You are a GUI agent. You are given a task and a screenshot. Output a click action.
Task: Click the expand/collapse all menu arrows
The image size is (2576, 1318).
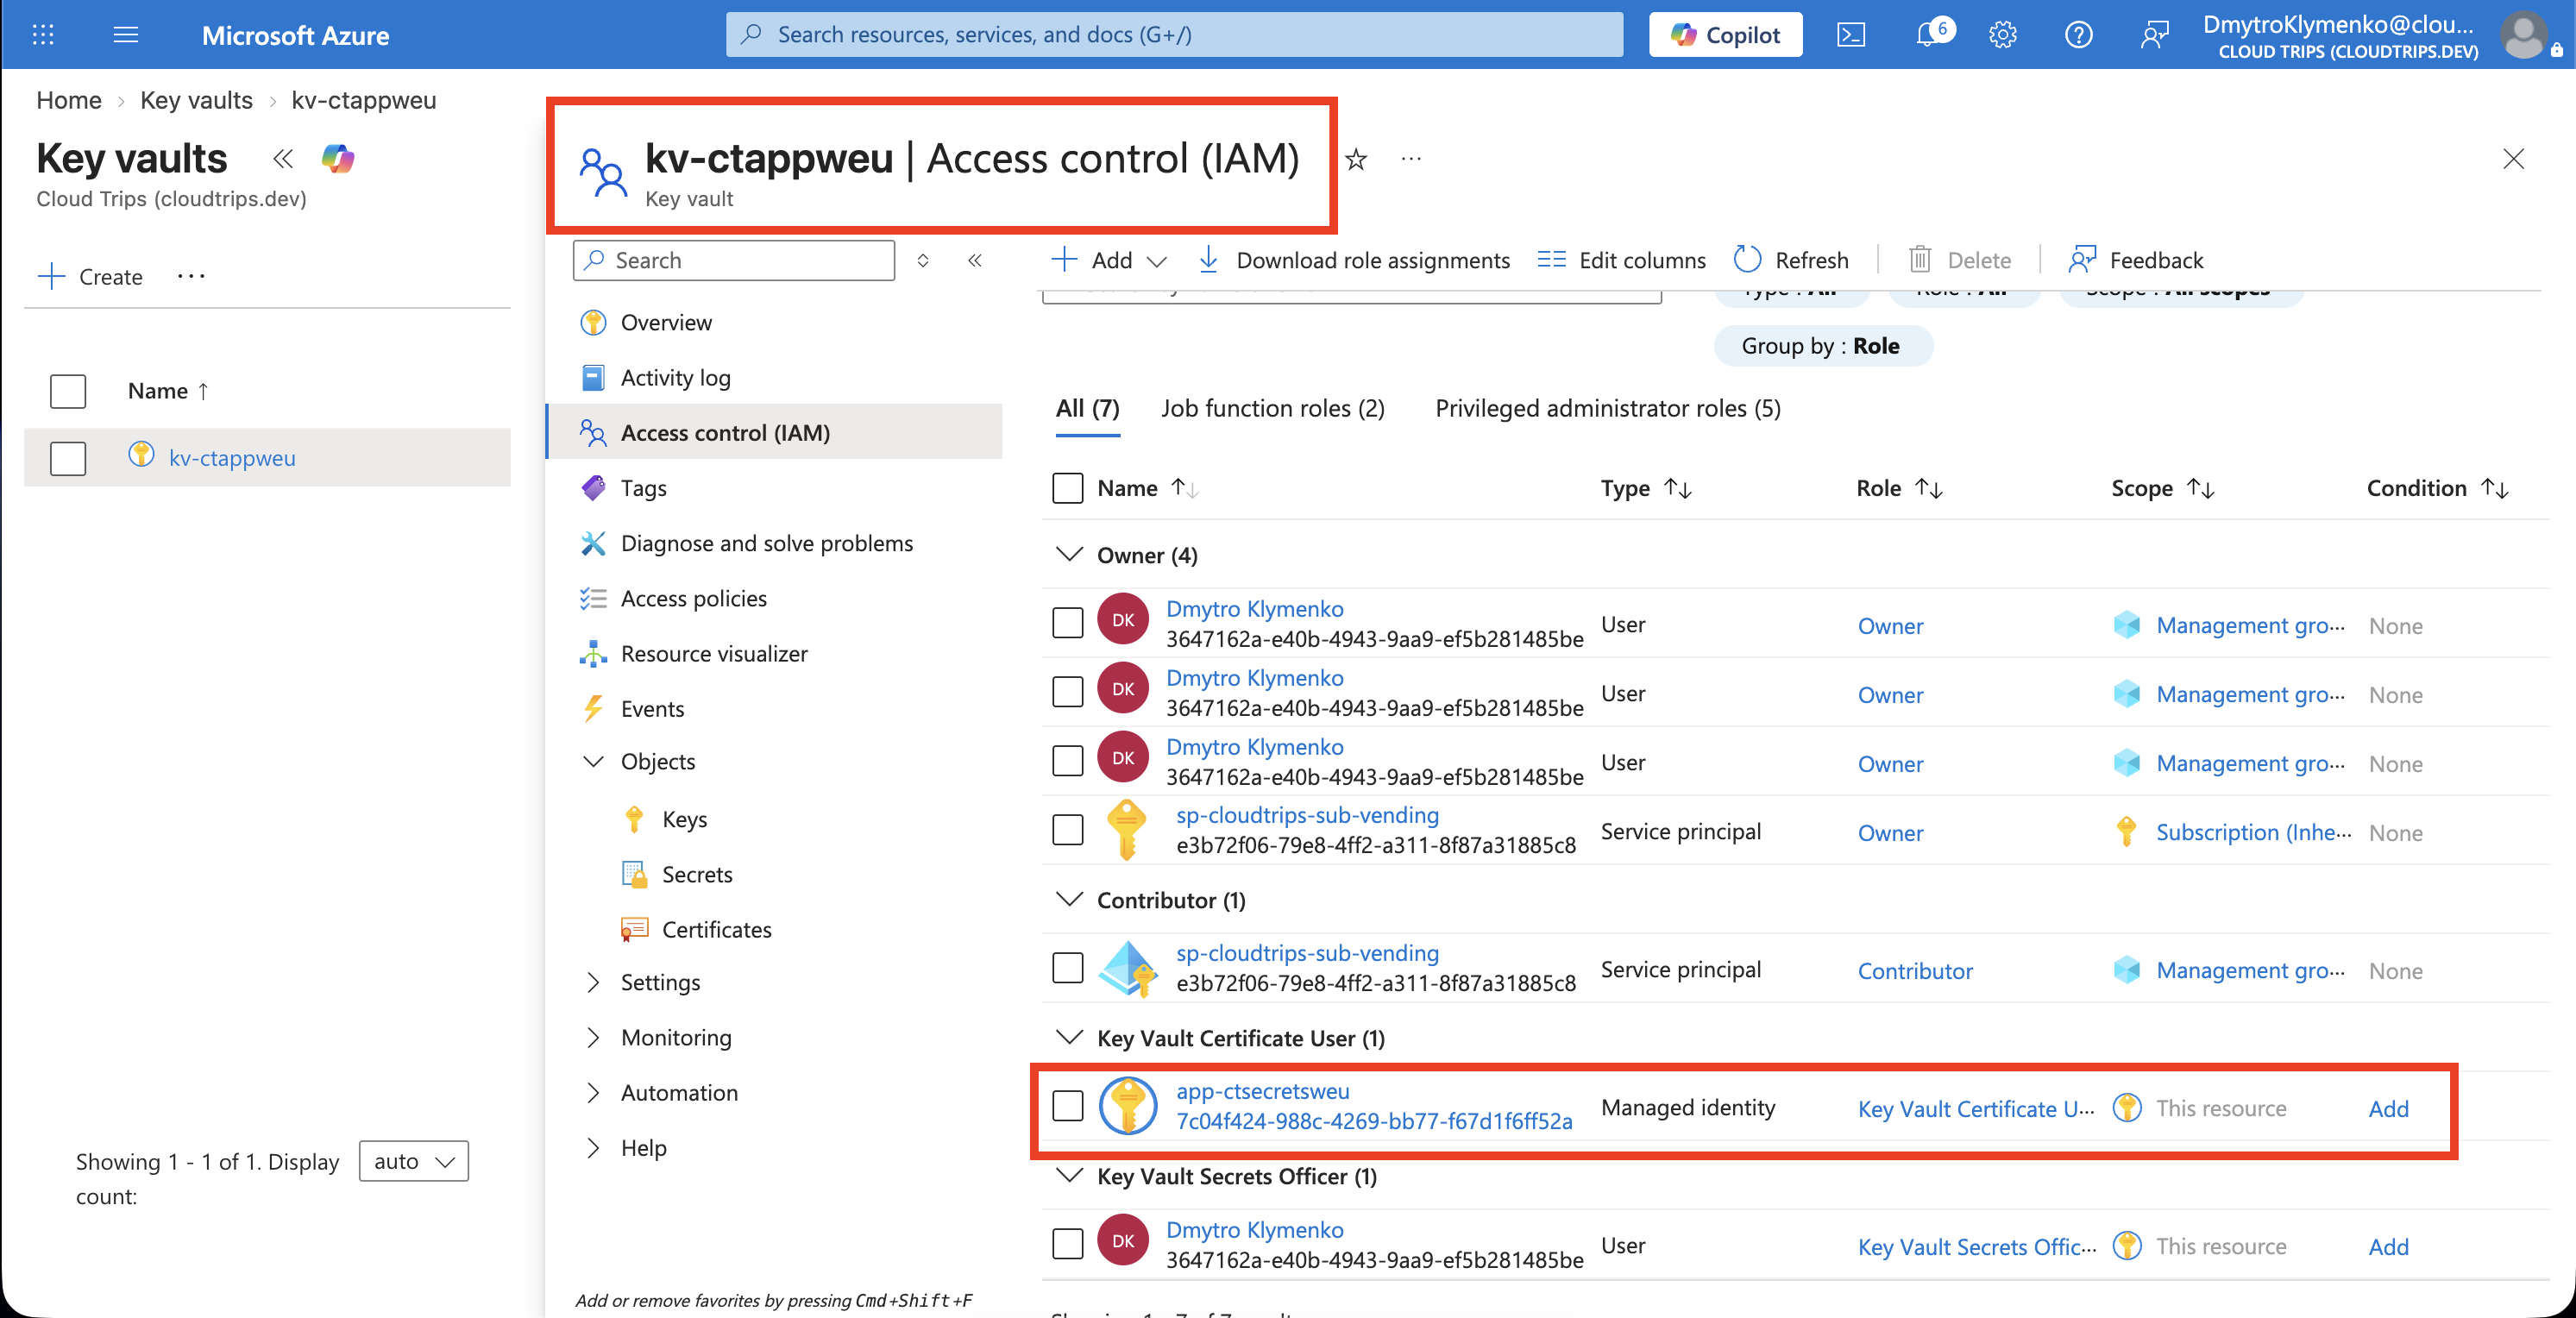click(923, 260)
